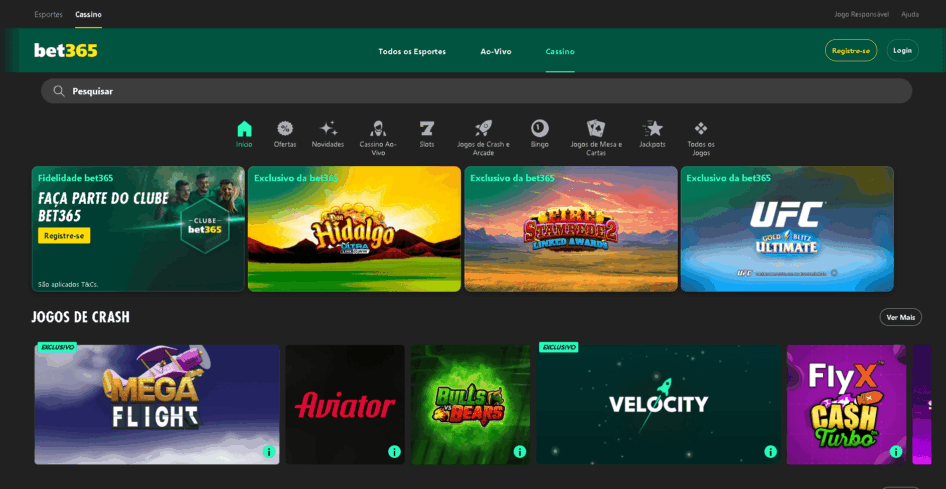Click the Login button
This screenshot has width=946, height=489.
click(903, 51)
